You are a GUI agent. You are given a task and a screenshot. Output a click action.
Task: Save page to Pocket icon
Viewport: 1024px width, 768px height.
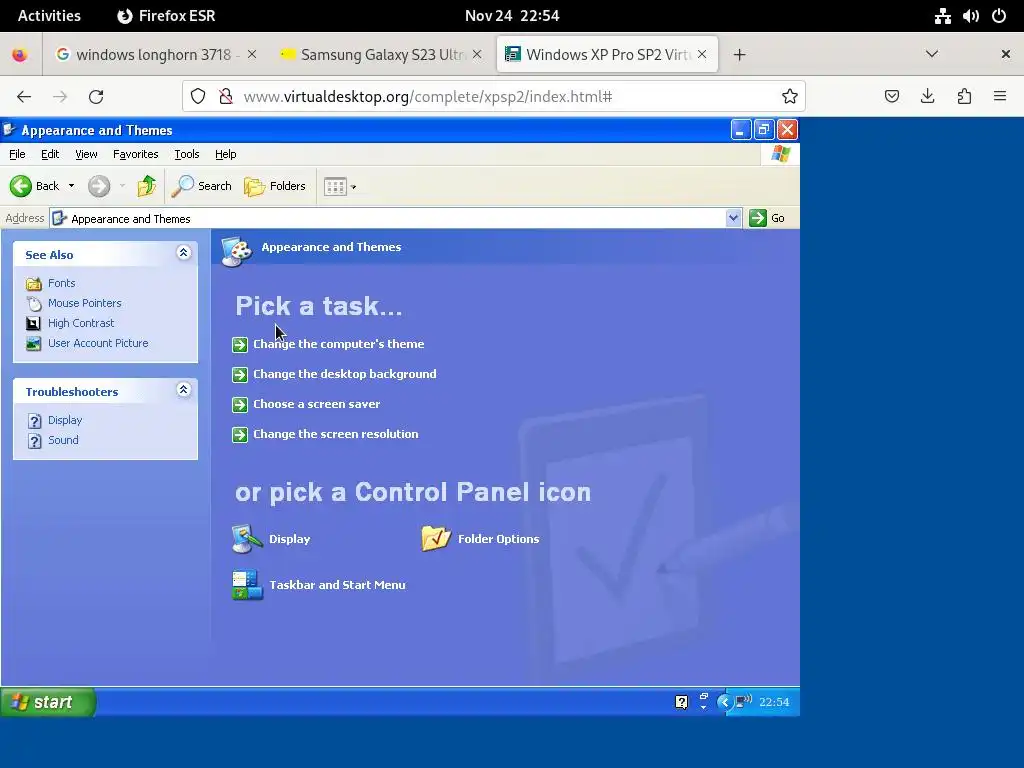coord(891,97)
